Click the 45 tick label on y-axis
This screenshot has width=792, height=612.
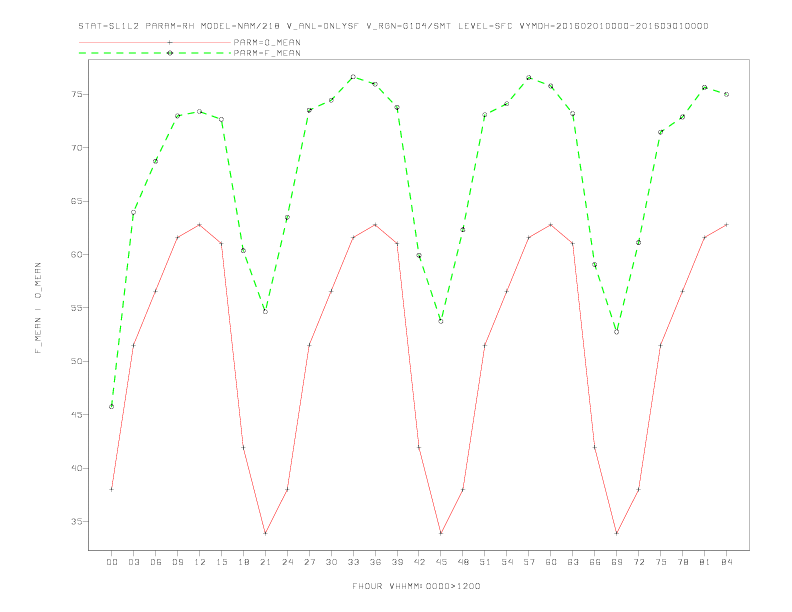pos(77,415)
